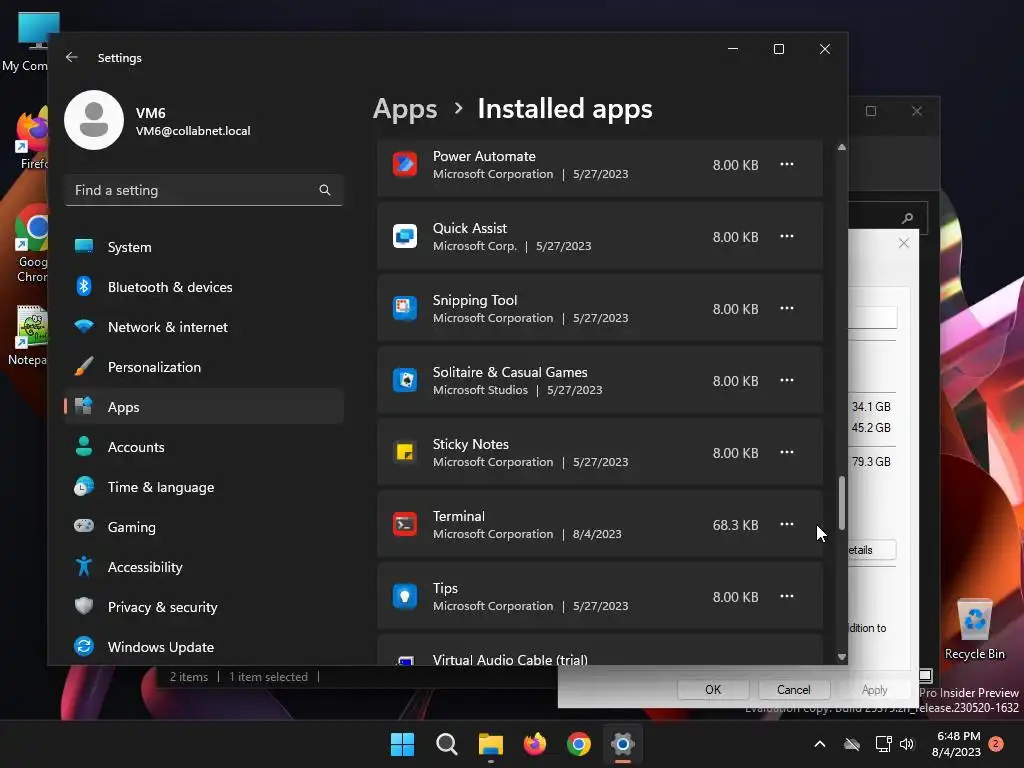Open the taskbar clock showing 6:48 PM

tap(957, 744)
